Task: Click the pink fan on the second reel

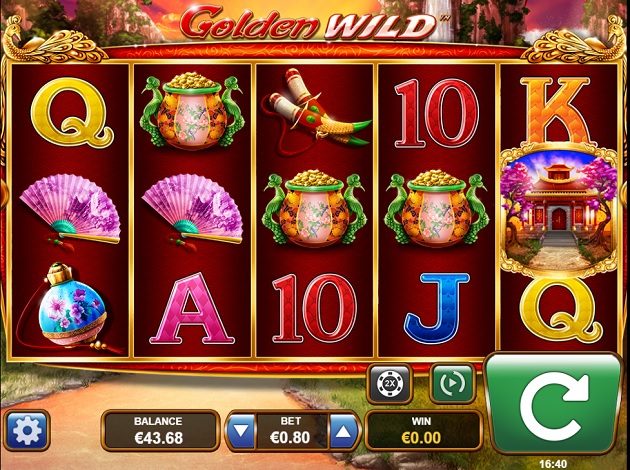Action: [192, 210]
